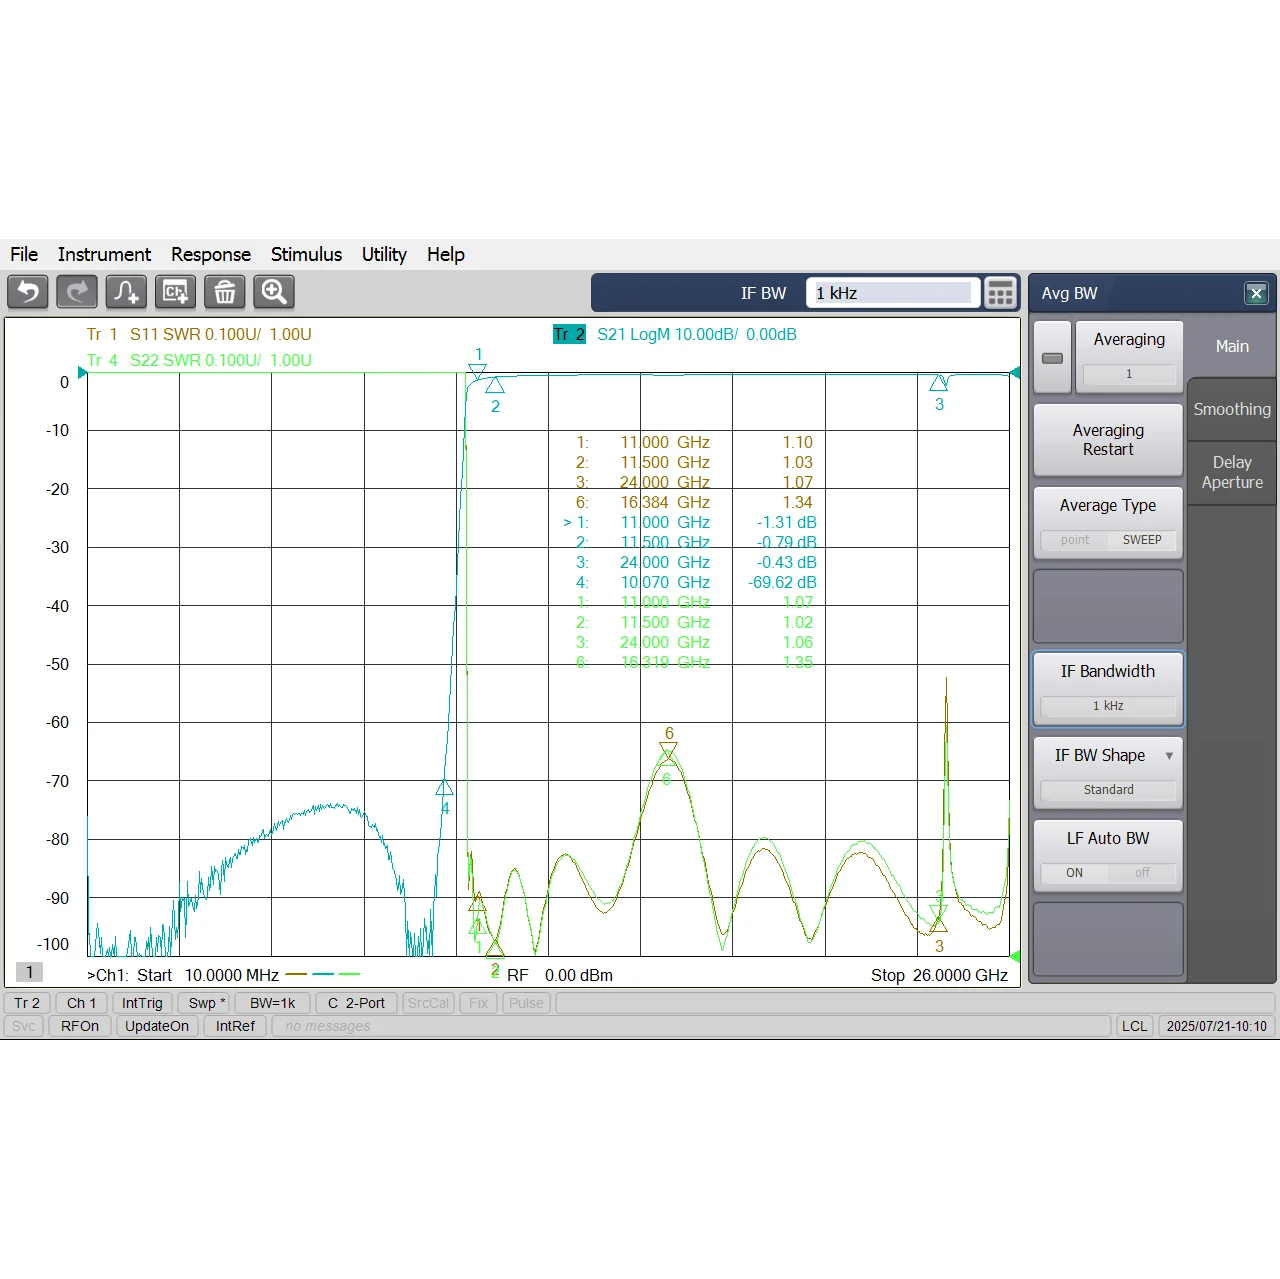
Task: Select the Tr 2 S21 LogM trace label
Action: 675,334
